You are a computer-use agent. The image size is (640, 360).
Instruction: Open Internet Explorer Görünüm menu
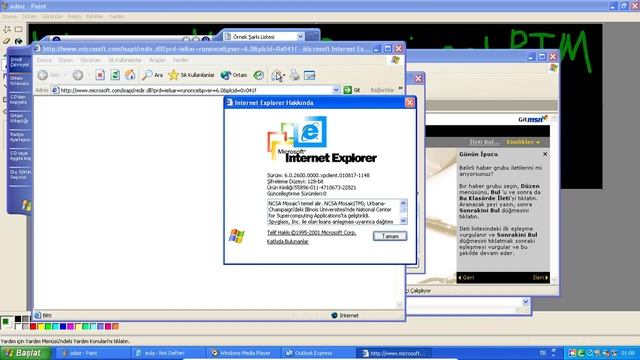tap(90, 60)
